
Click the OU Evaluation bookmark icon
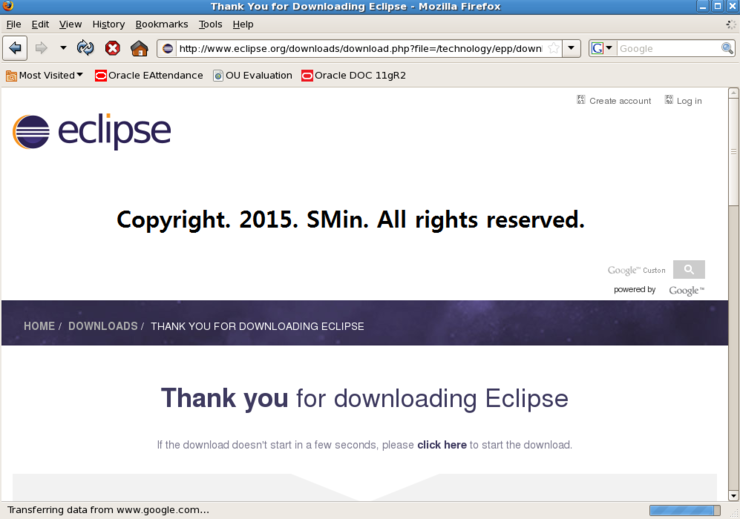[218, 75]
